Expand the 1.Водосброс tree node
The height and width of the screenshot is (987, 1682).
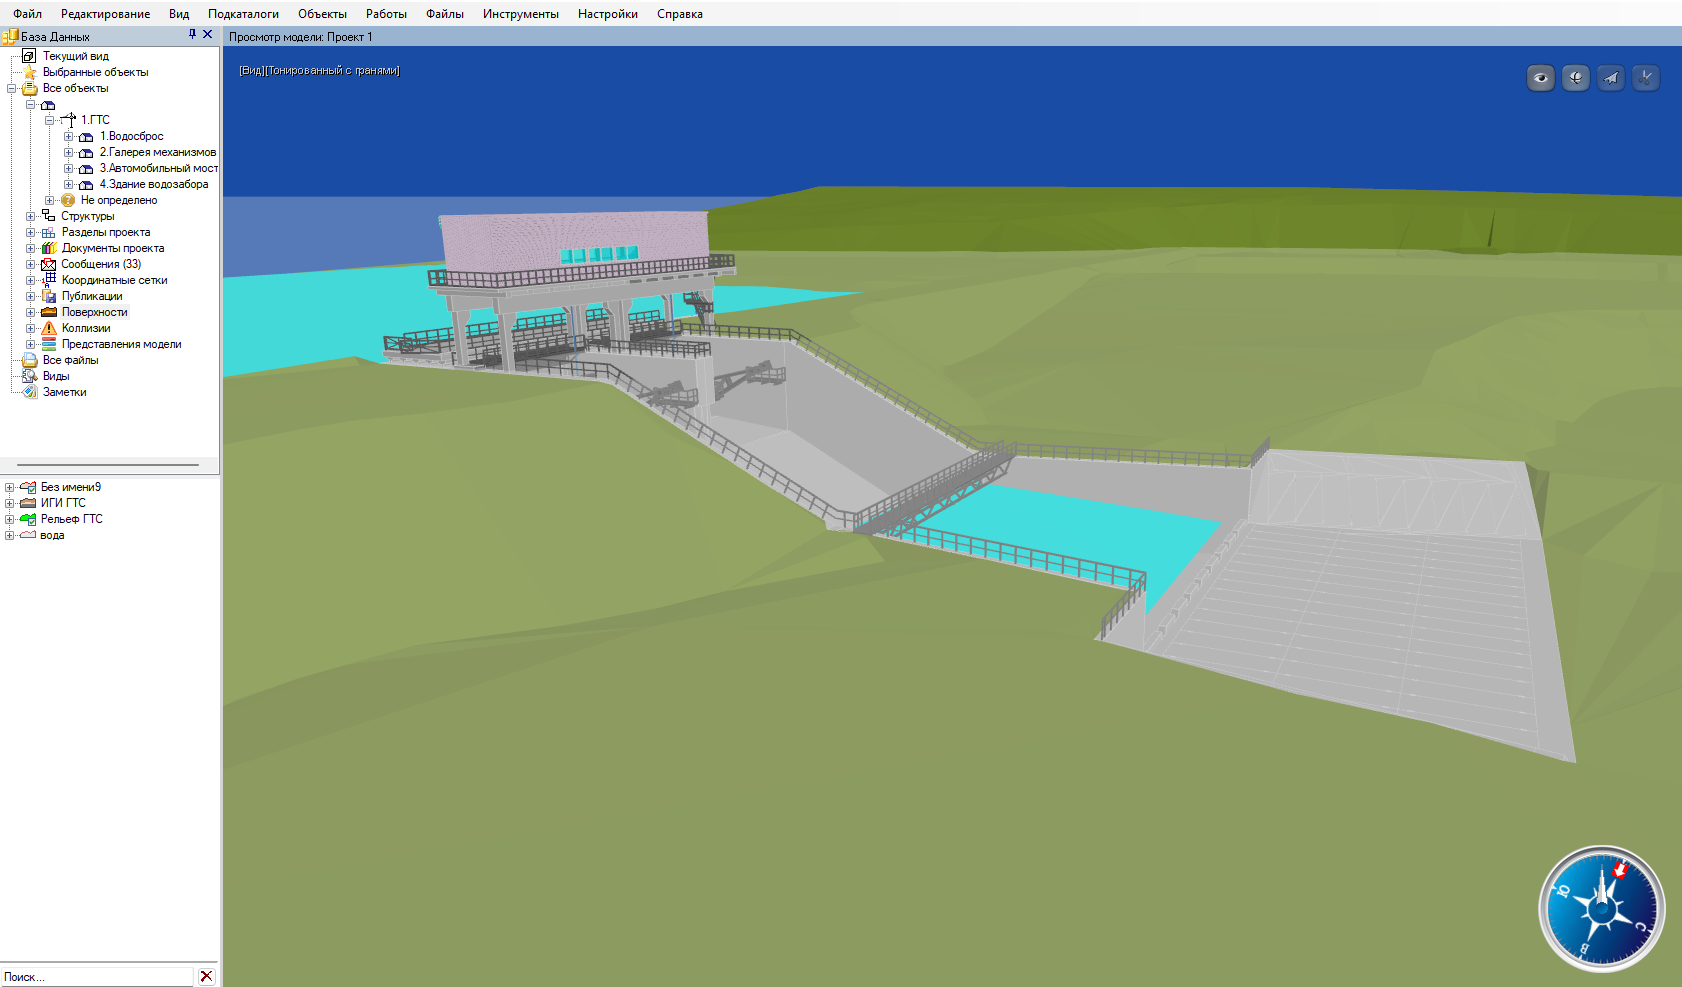[x=68, y=136]
